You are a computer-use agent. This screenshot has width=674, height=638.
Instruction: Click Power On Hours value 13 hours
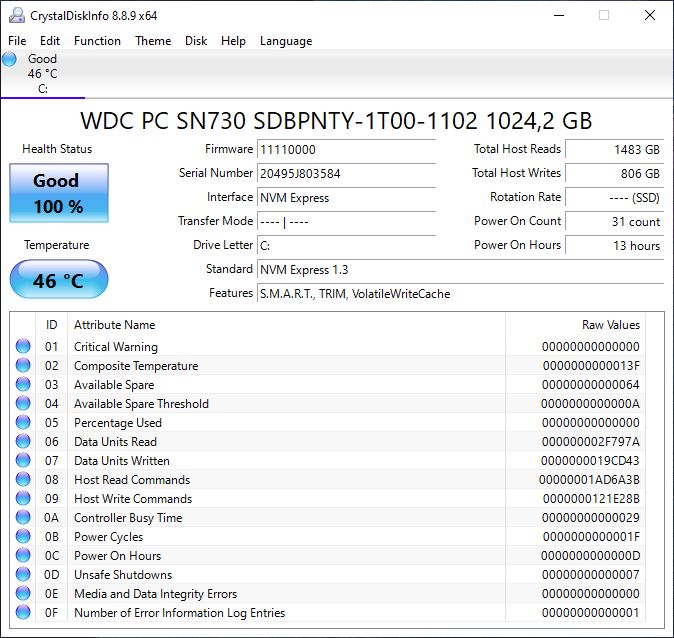tap(615, 246)
